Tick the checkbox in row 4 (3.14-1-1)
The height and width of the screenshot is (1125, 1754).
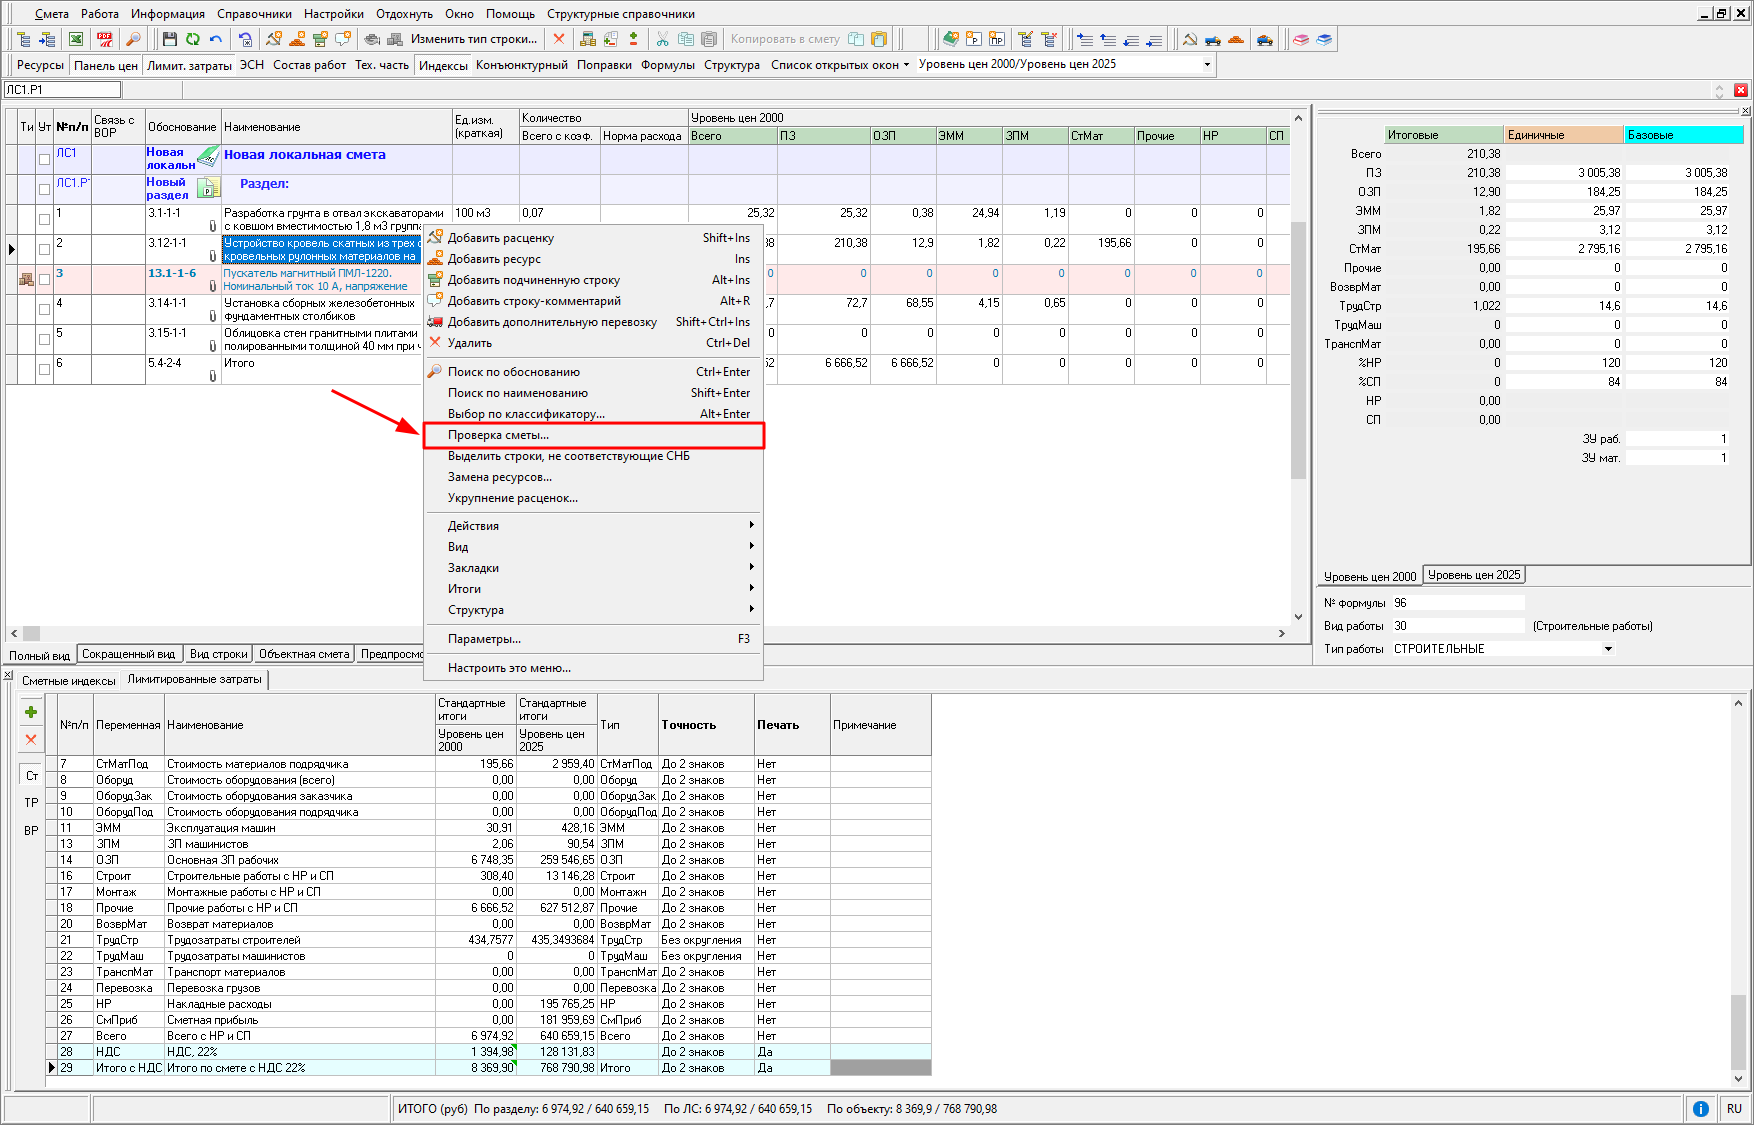[x=44, y=309]
